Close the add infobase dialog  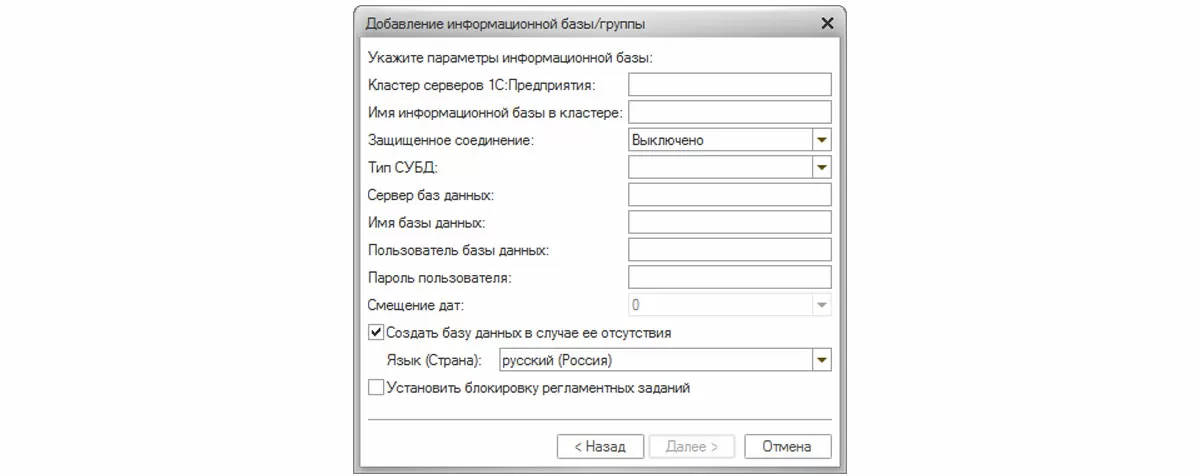827,22
